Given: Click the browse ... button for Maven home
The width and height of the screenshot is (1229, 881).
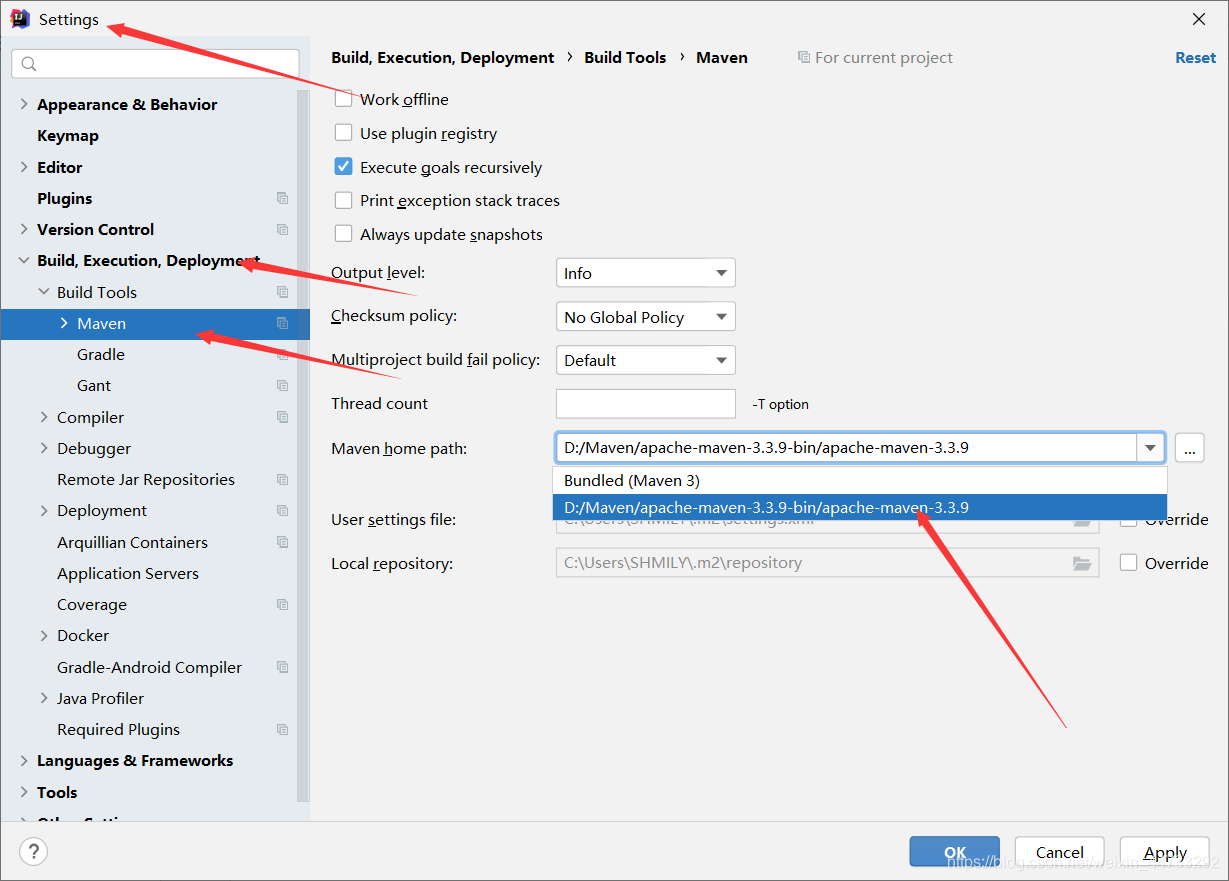Looking at the screenshot, I should pyautogui.click(x=1189, y=448).
